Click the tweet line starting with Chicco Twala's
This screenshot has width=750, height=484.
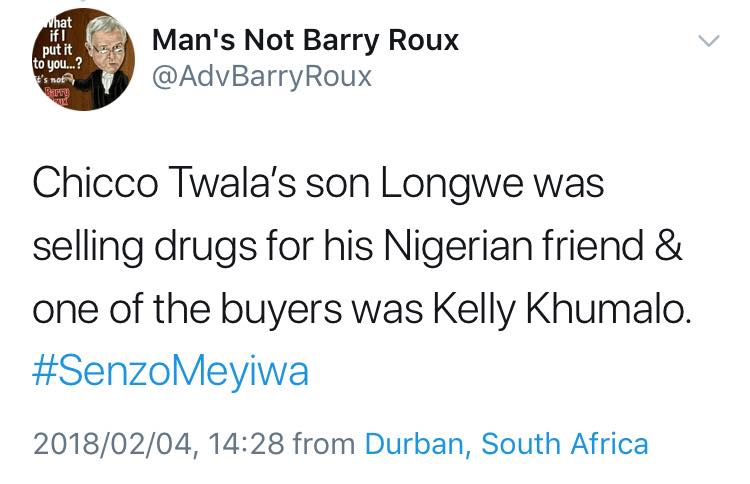318,184
